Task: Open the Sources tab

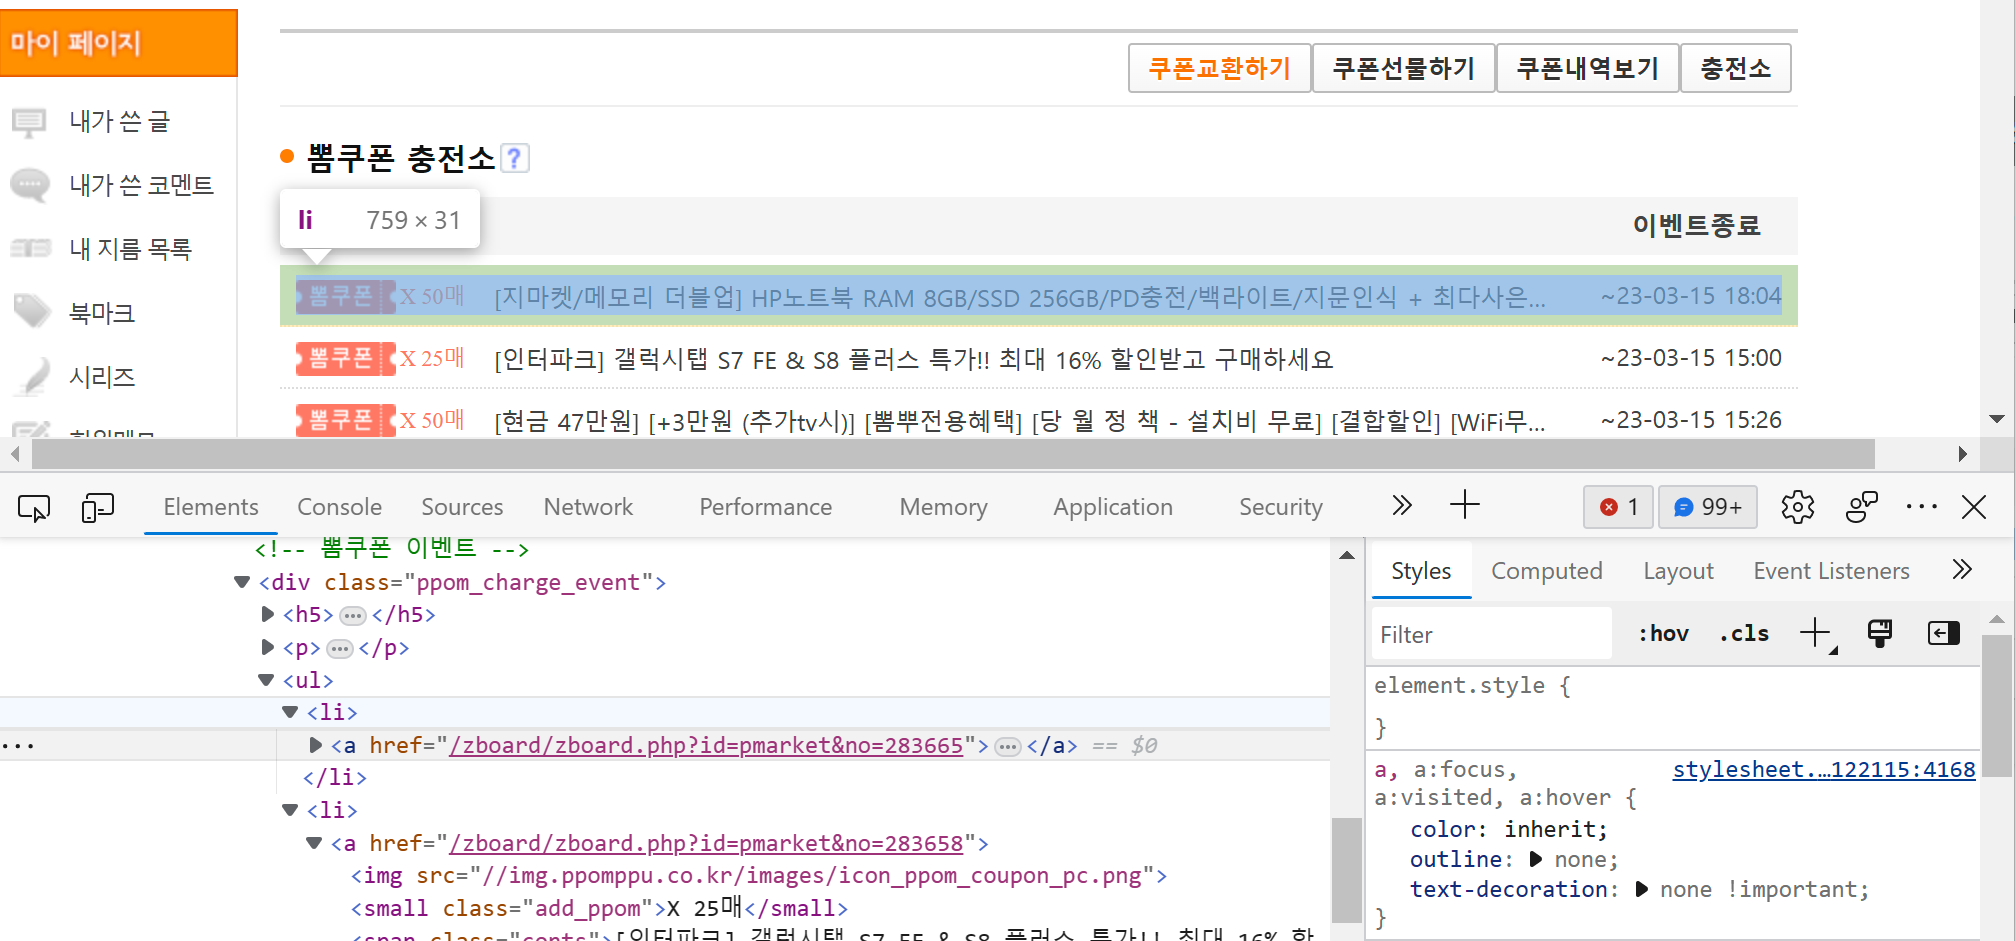Action: (462, 507)
